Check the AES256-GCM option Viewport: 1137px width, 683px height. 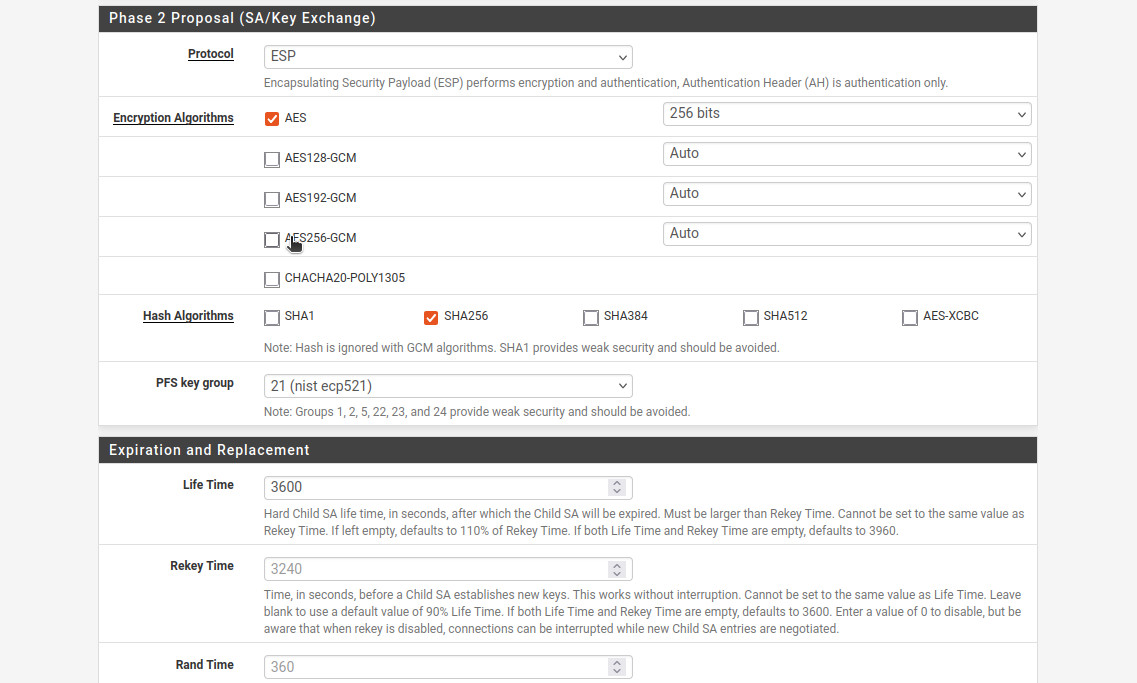pyautogui.click(x=272, y=239)
